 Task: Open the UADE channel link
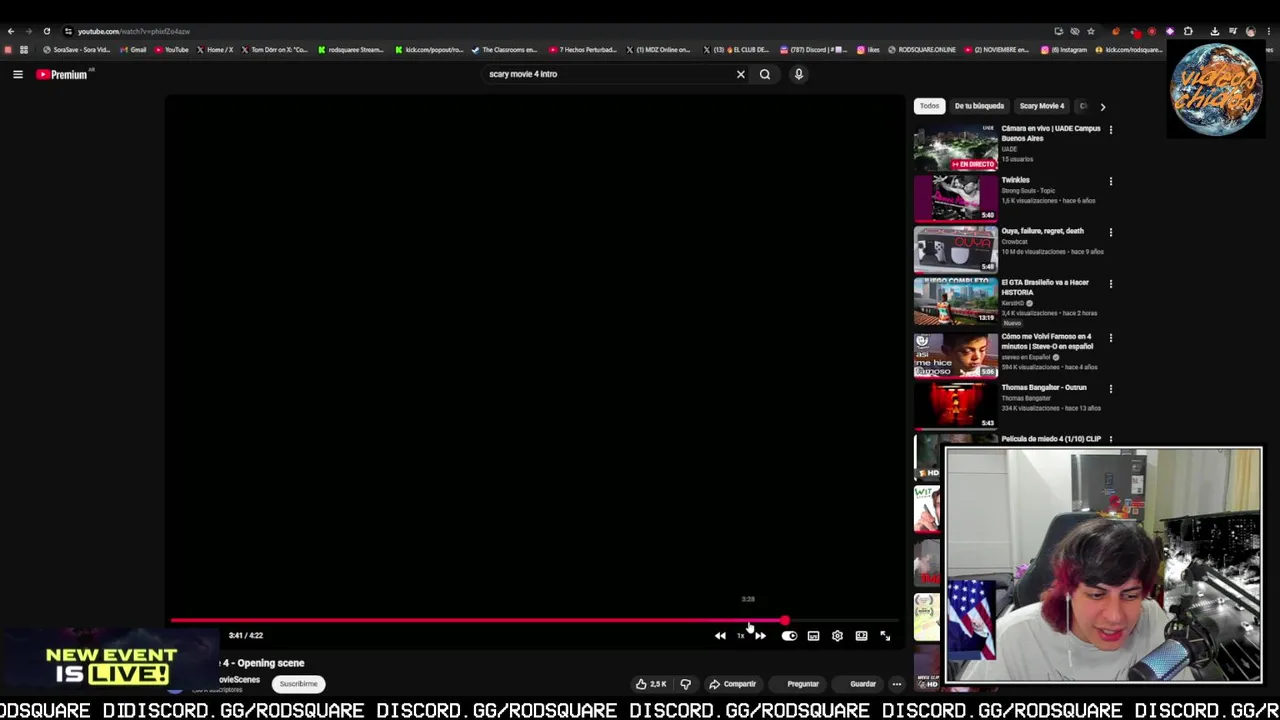coord(1009,149)
